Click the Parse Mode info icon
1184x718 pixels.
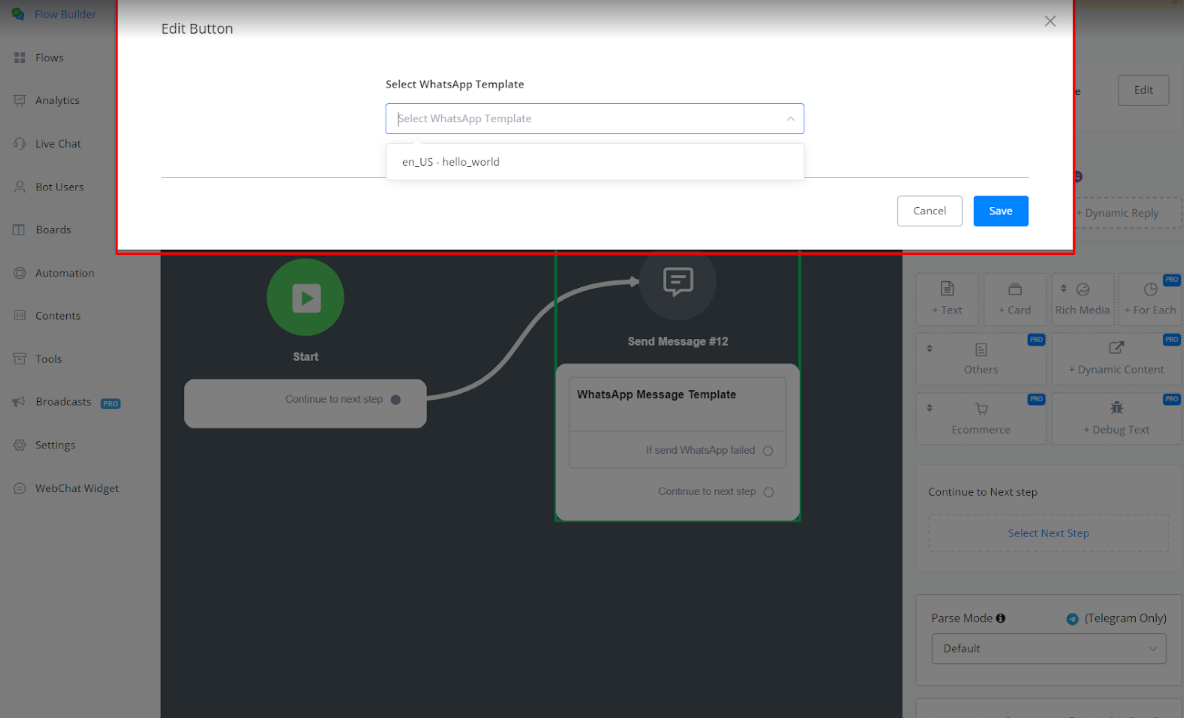click(1001, 618)
